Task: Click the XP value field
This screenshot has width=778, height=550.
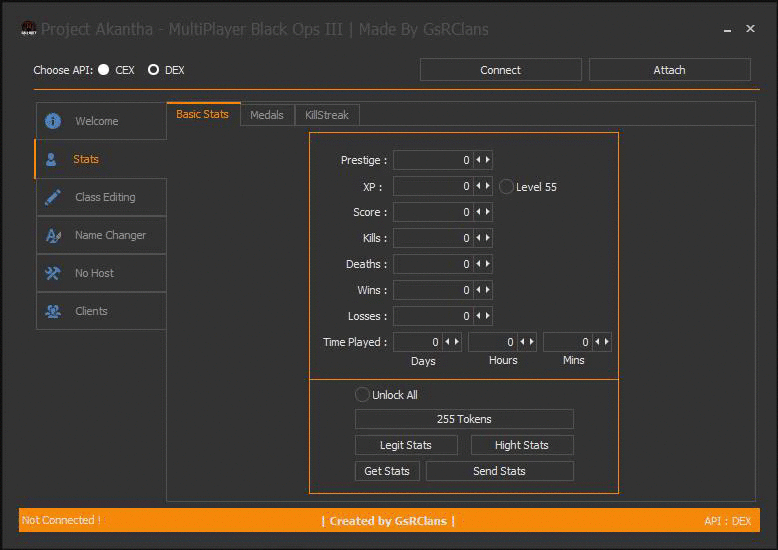Action: tap(433, 186)
